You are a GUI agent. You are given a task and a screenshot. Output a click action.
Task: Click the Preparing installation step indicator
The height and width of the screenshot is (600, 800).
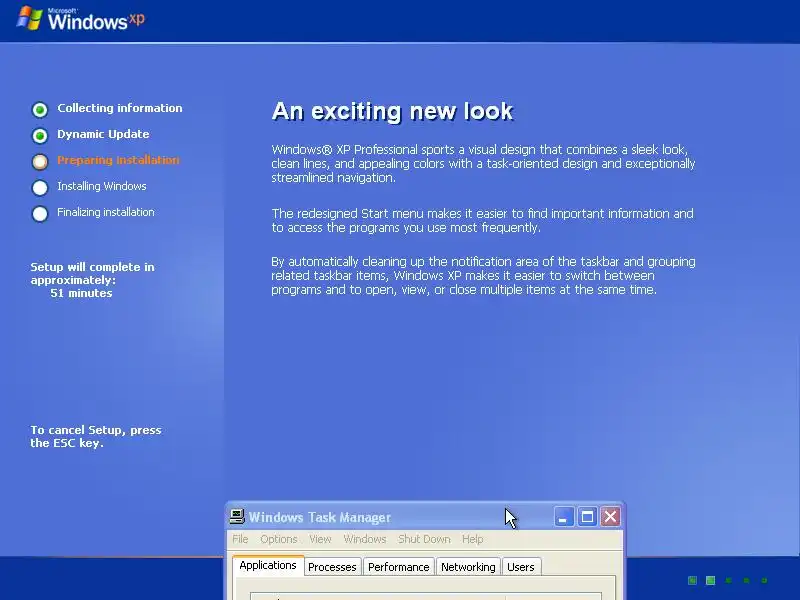(40, 162)
